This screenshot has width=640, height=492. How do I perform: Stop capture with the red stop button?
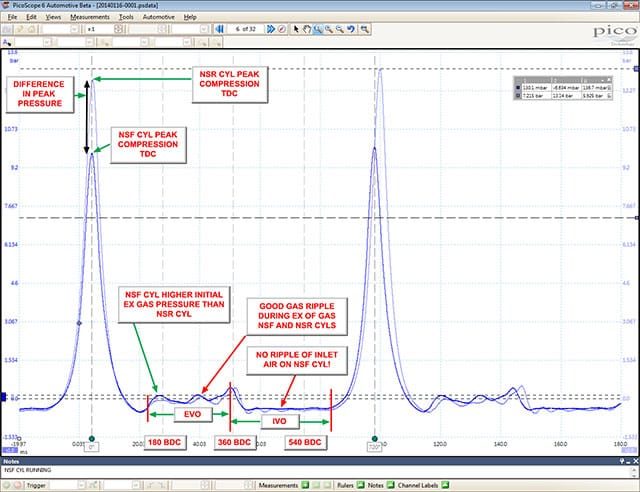pos(18,485)
